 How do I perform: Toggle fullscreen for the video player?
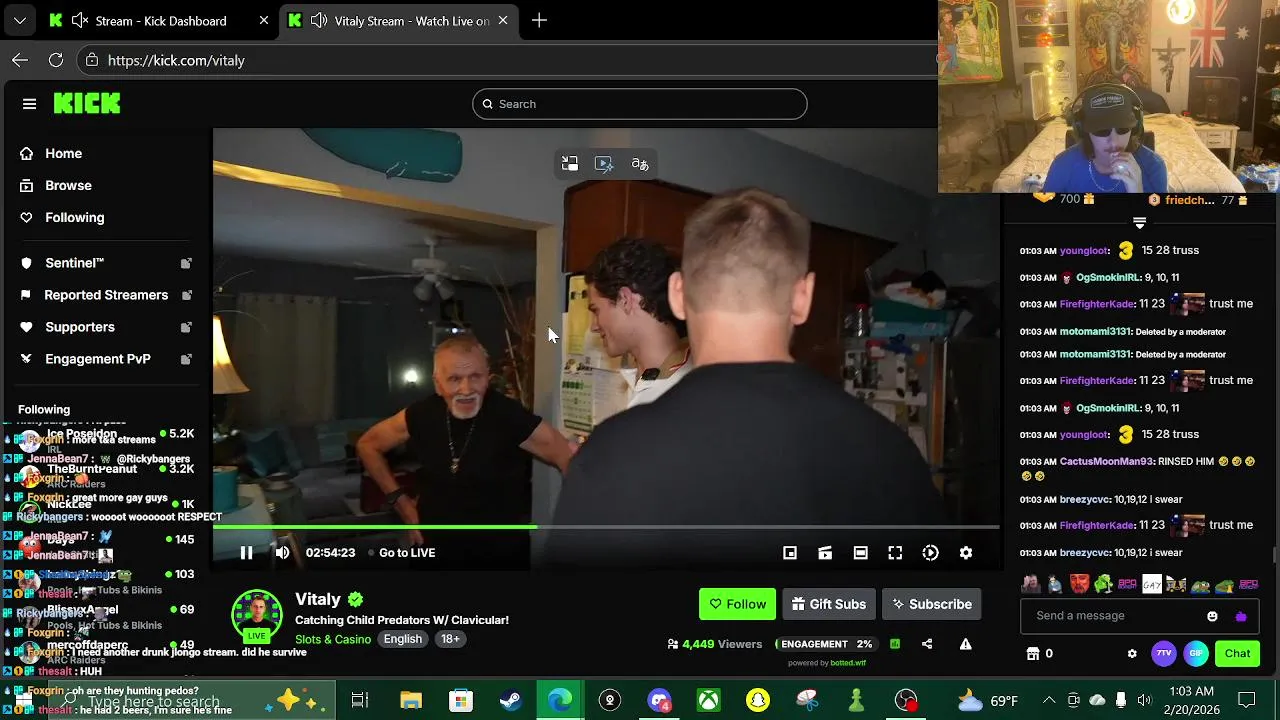[x=895, y=553]
